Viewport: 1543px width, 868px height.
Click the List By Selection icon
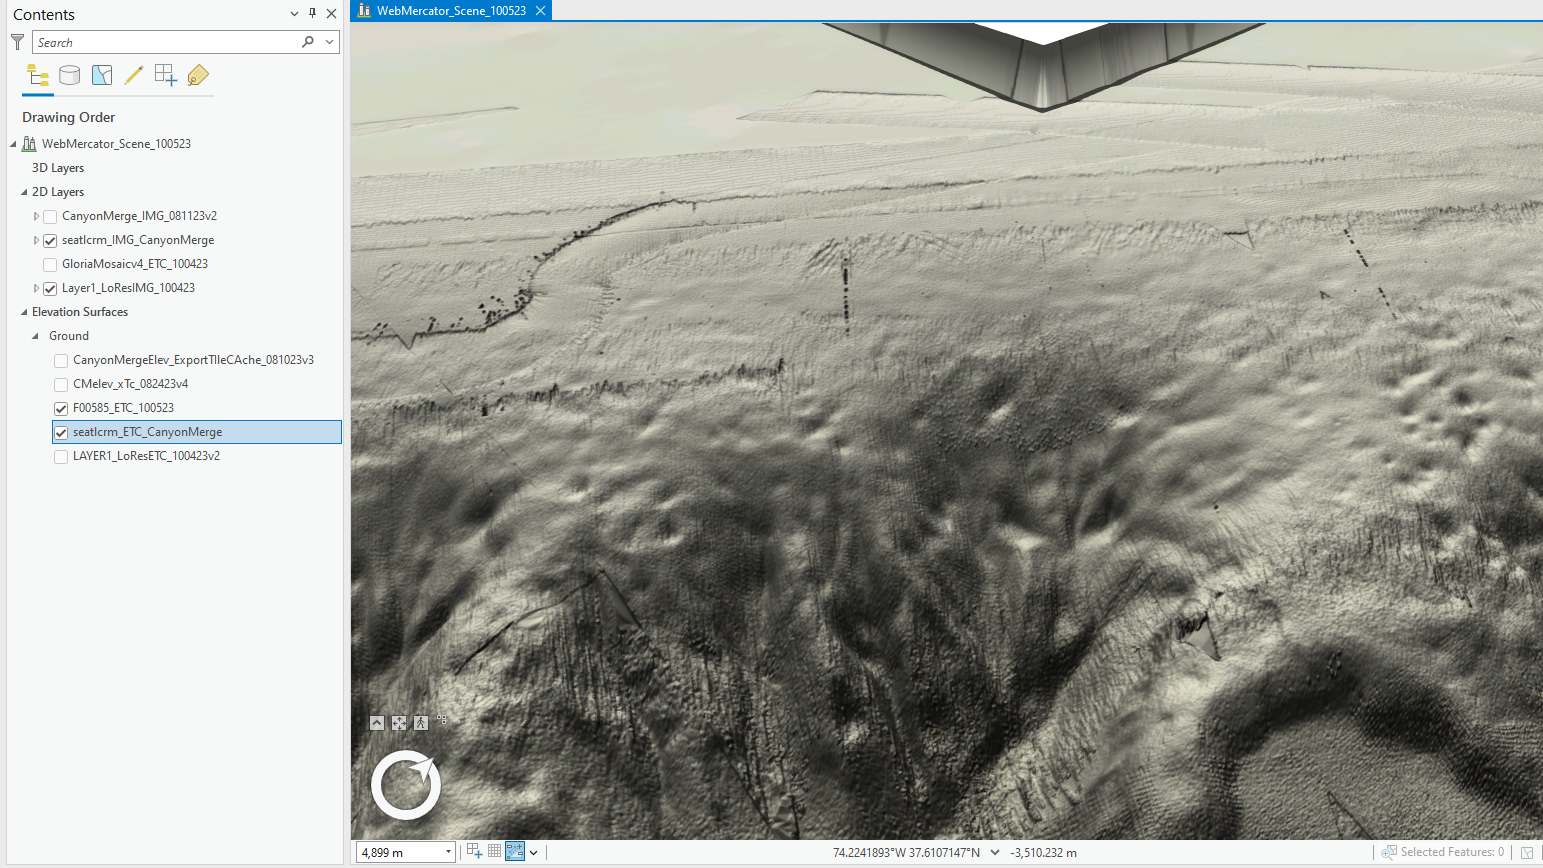tap(101, 75)
